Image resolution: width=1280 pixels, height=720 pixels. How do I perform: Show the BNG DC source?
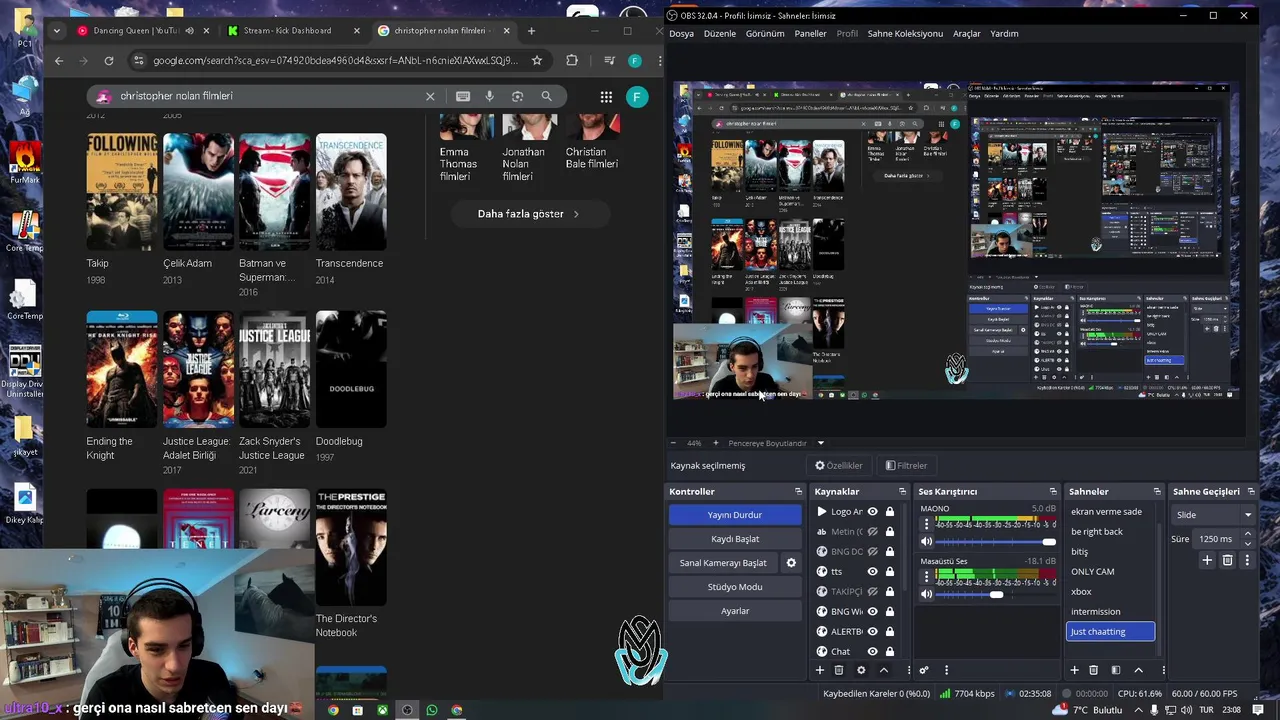pyautogui.click(x=873, y=551)
